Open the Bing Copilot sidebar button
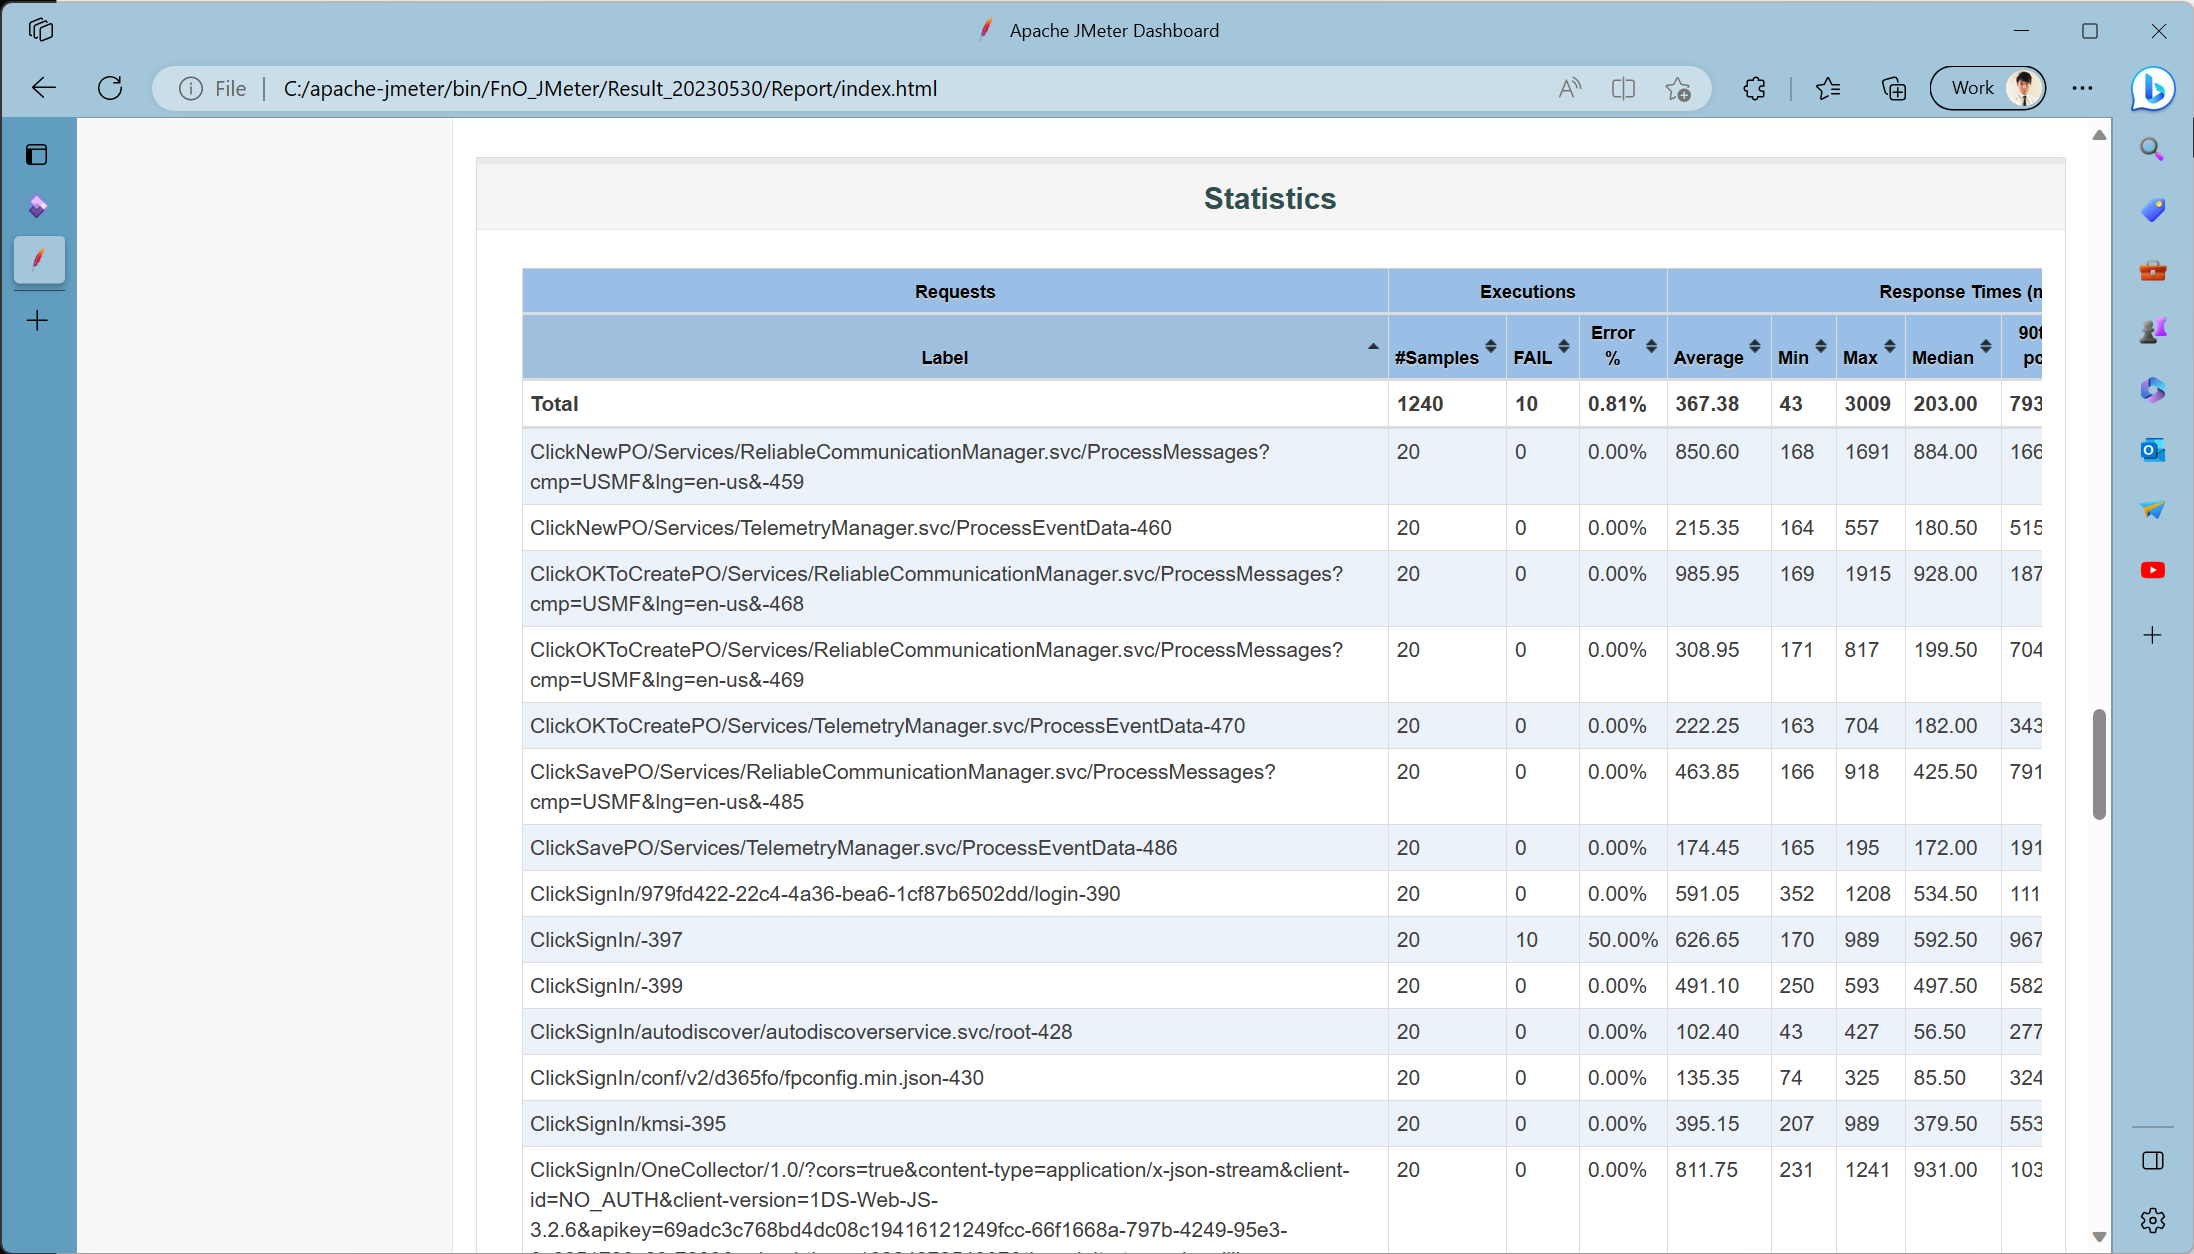This screenshot has width=2194, height=1254. [2152, 88]
